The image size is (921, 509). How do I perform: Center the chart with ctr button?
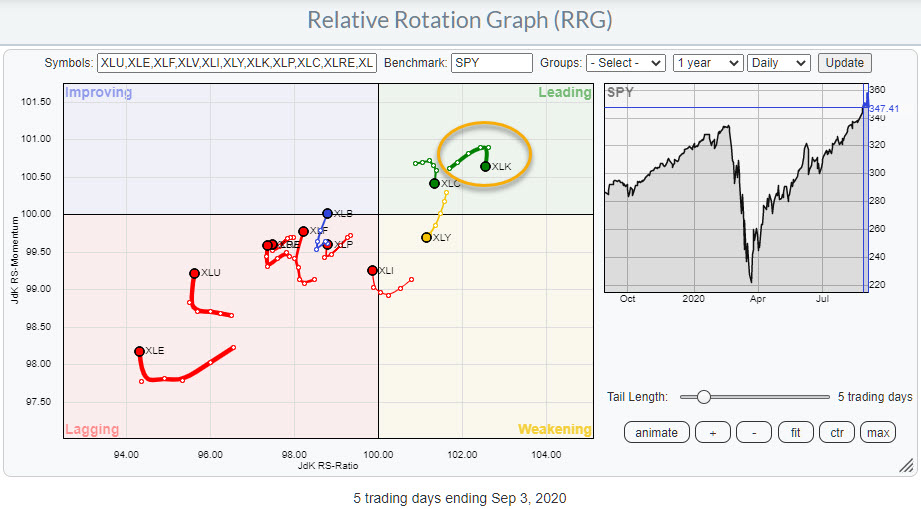point(836,433)
